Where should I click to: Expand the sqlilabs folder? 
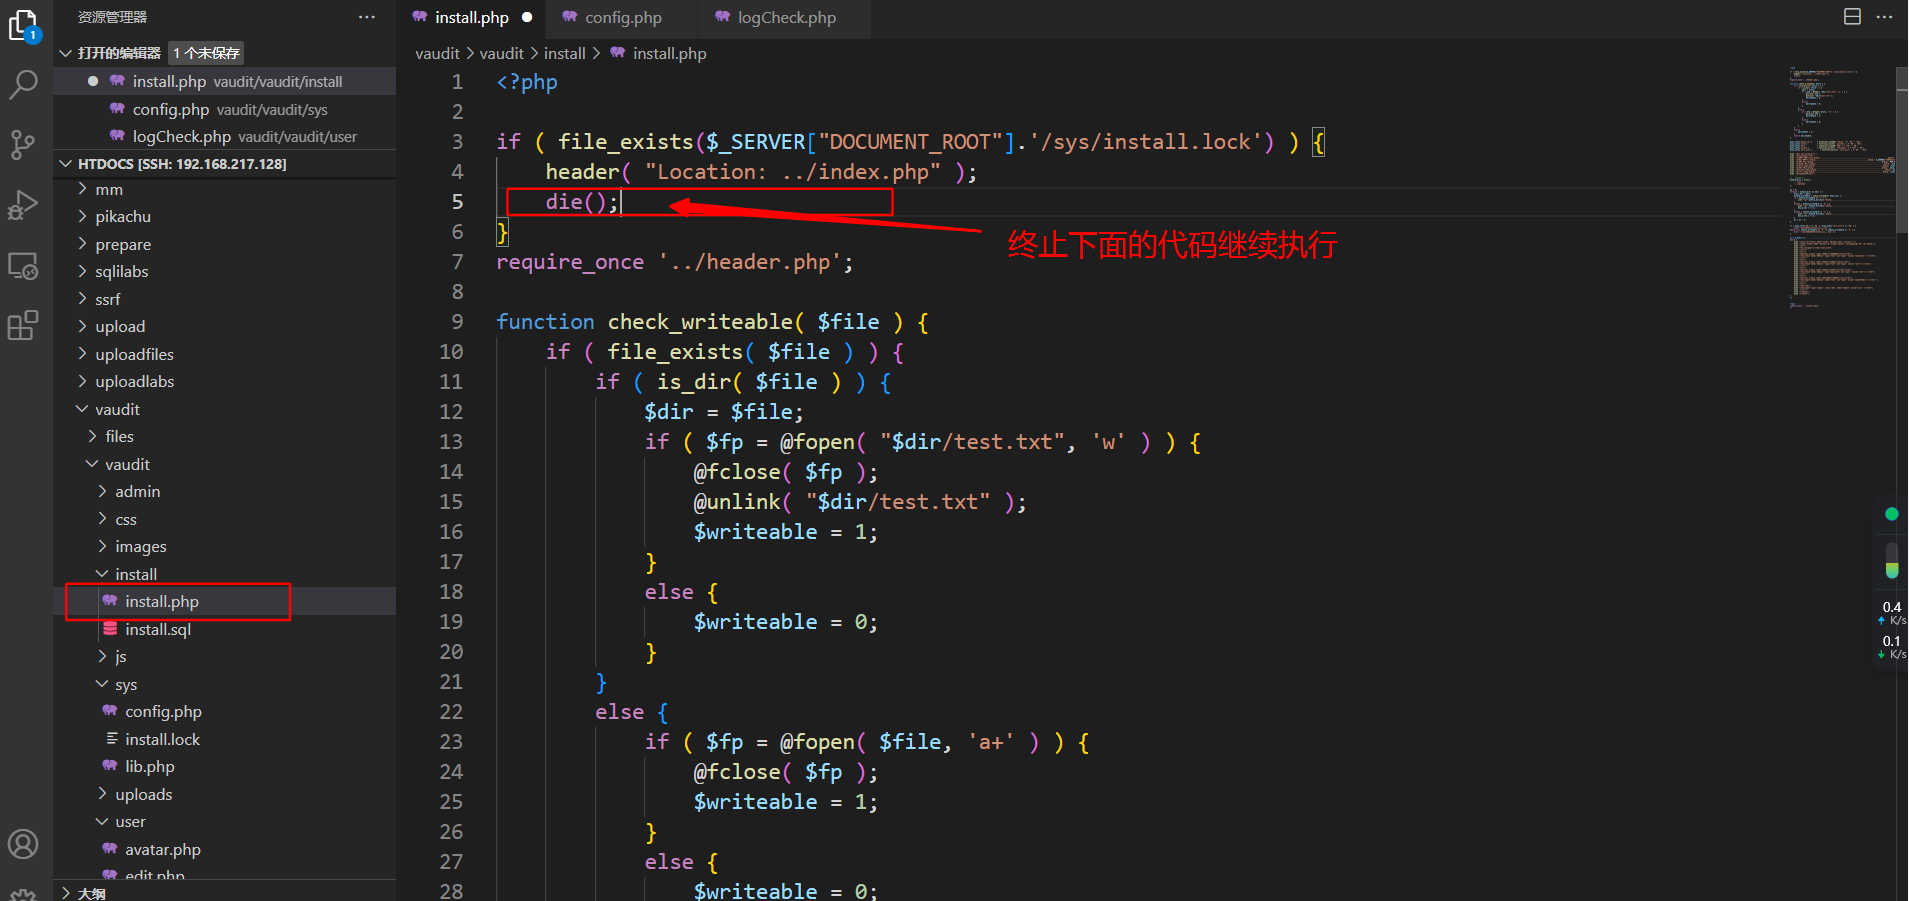(x=83, y=271)
